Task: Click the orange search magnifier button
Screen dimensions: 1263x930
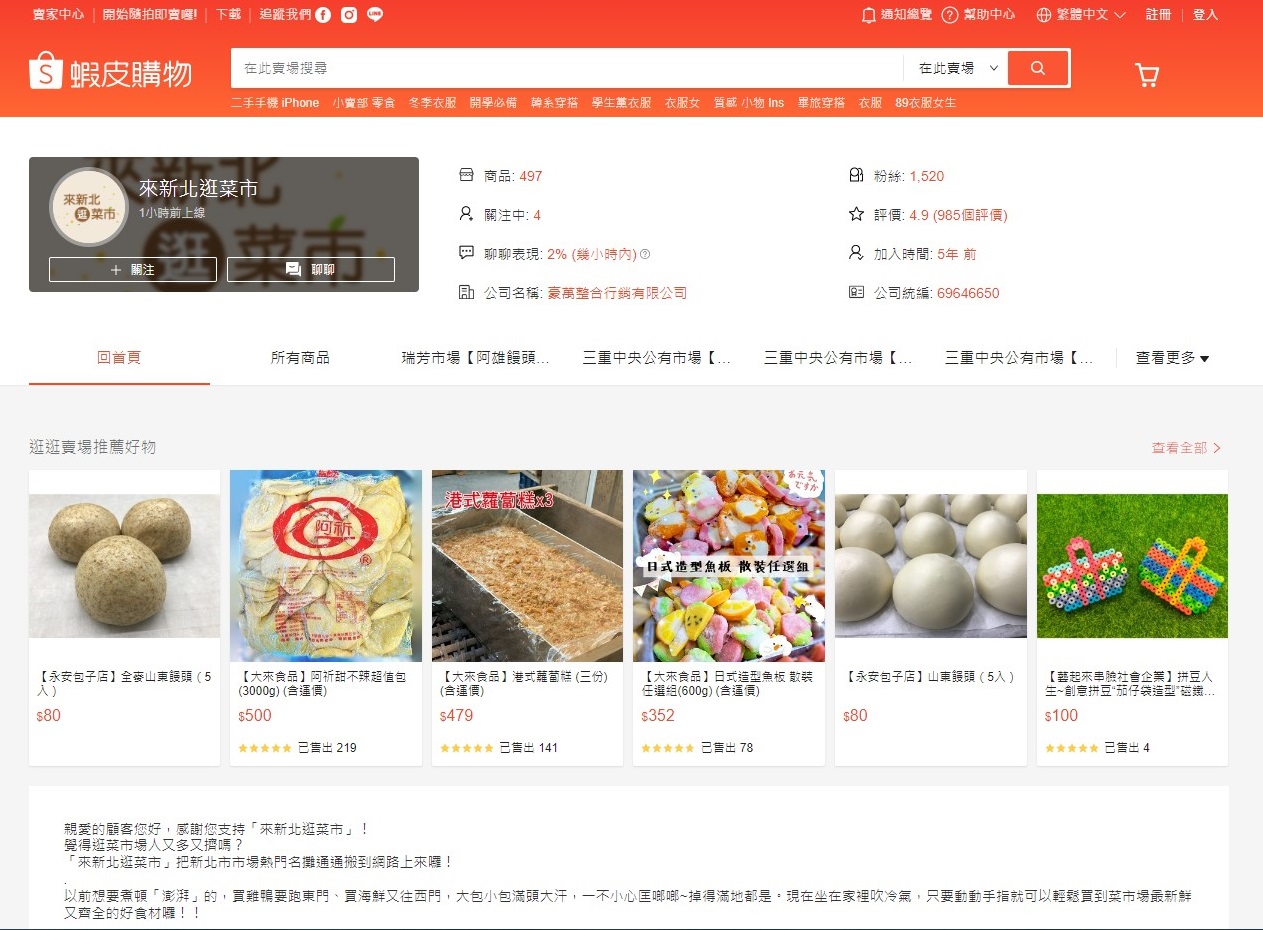Action: tap(1038, 68)
